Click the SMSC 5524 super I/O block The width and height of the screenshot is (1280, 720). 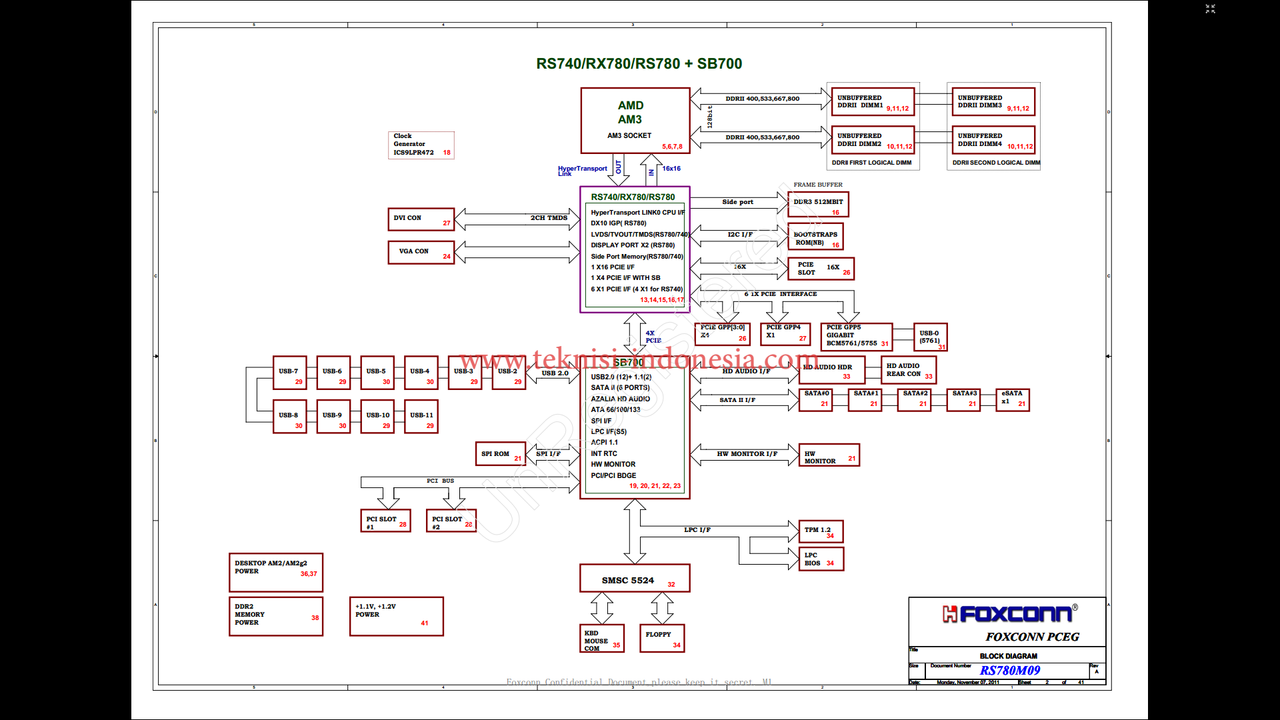pos(635,578)
